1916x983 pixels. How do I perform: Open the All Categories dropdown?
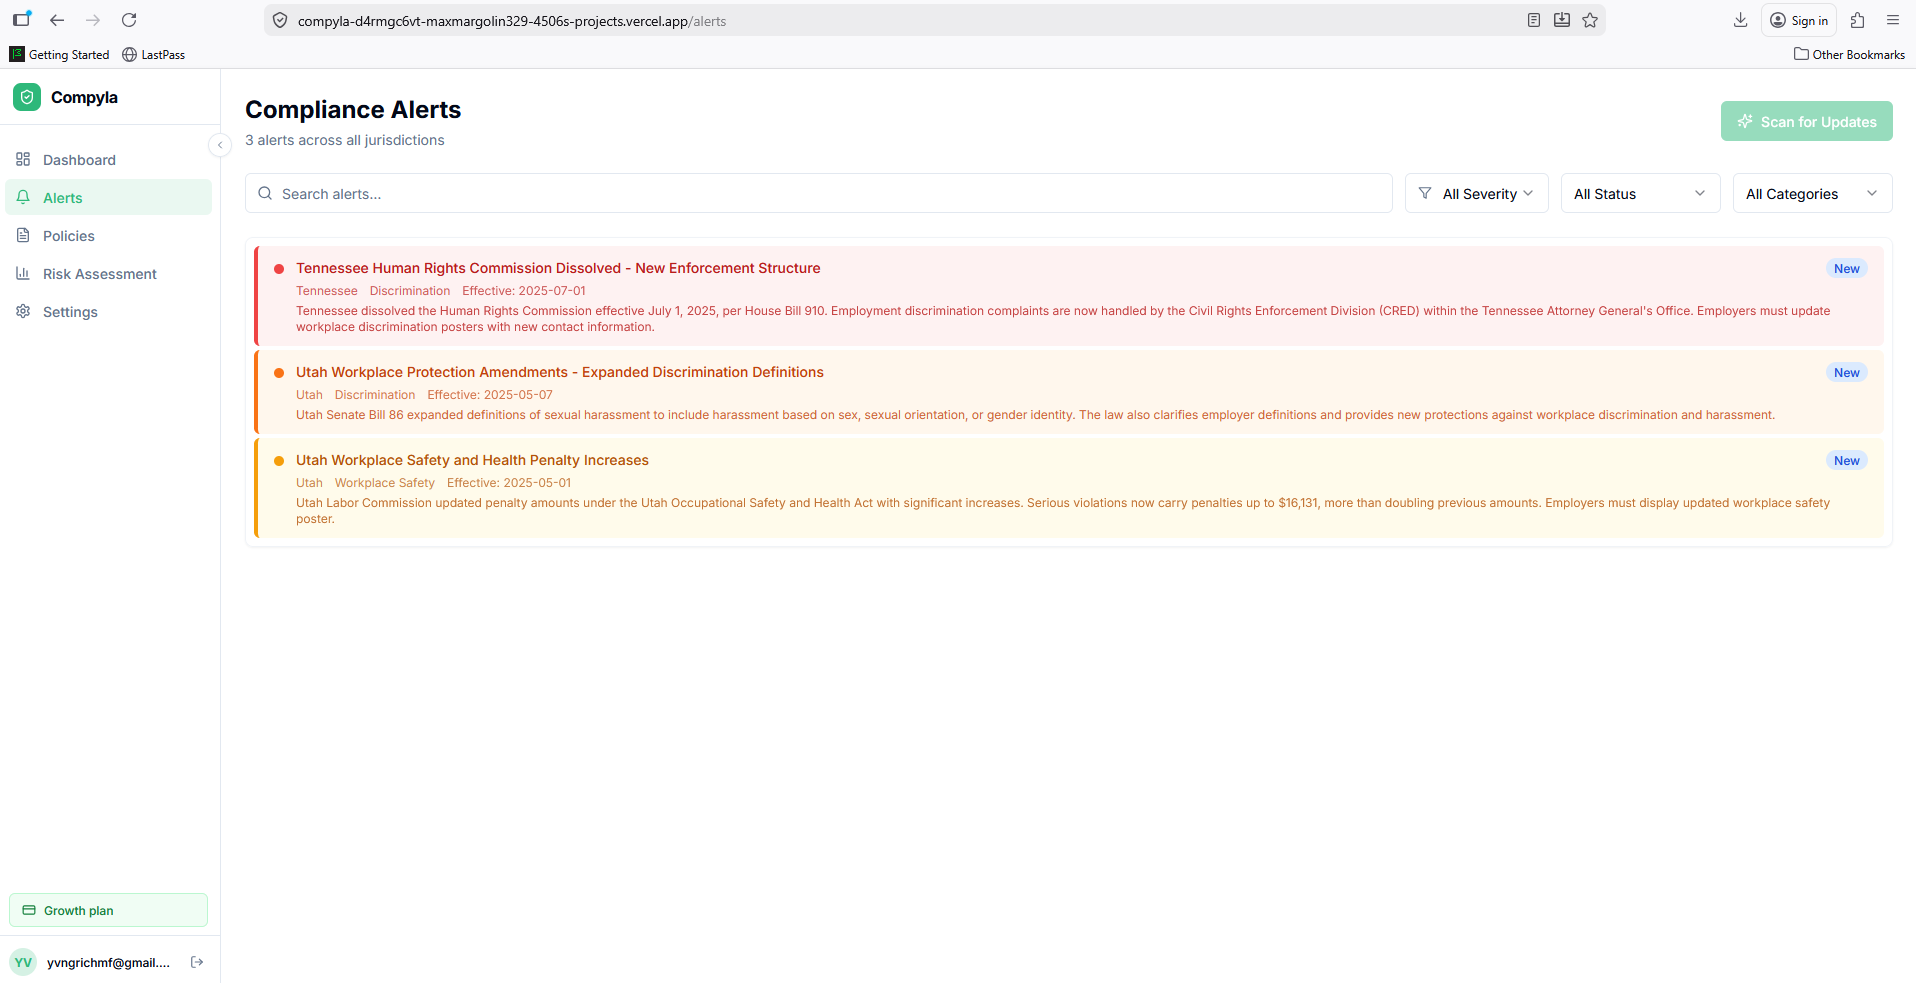[x=1813, y=193]
